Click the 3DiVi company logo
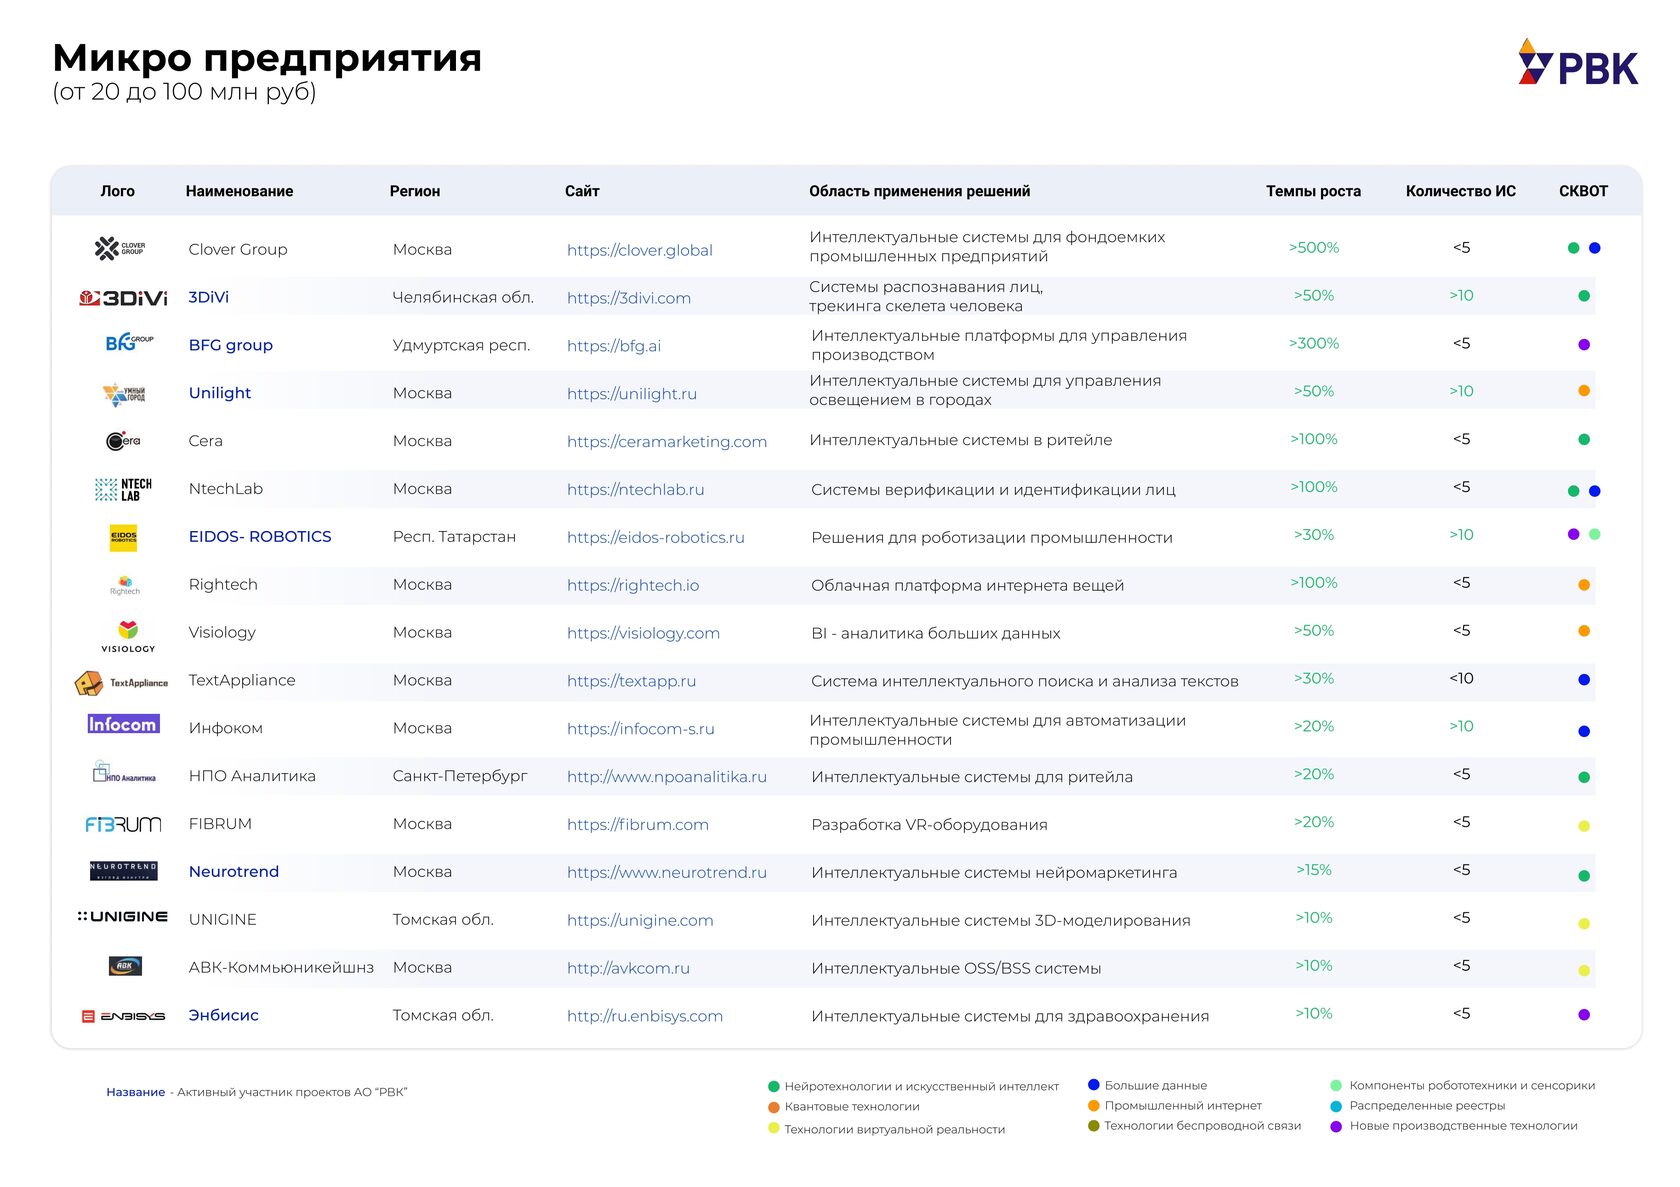Image resolution: width=1680 pixels, height=1187 pixels. tap(123, 298)
